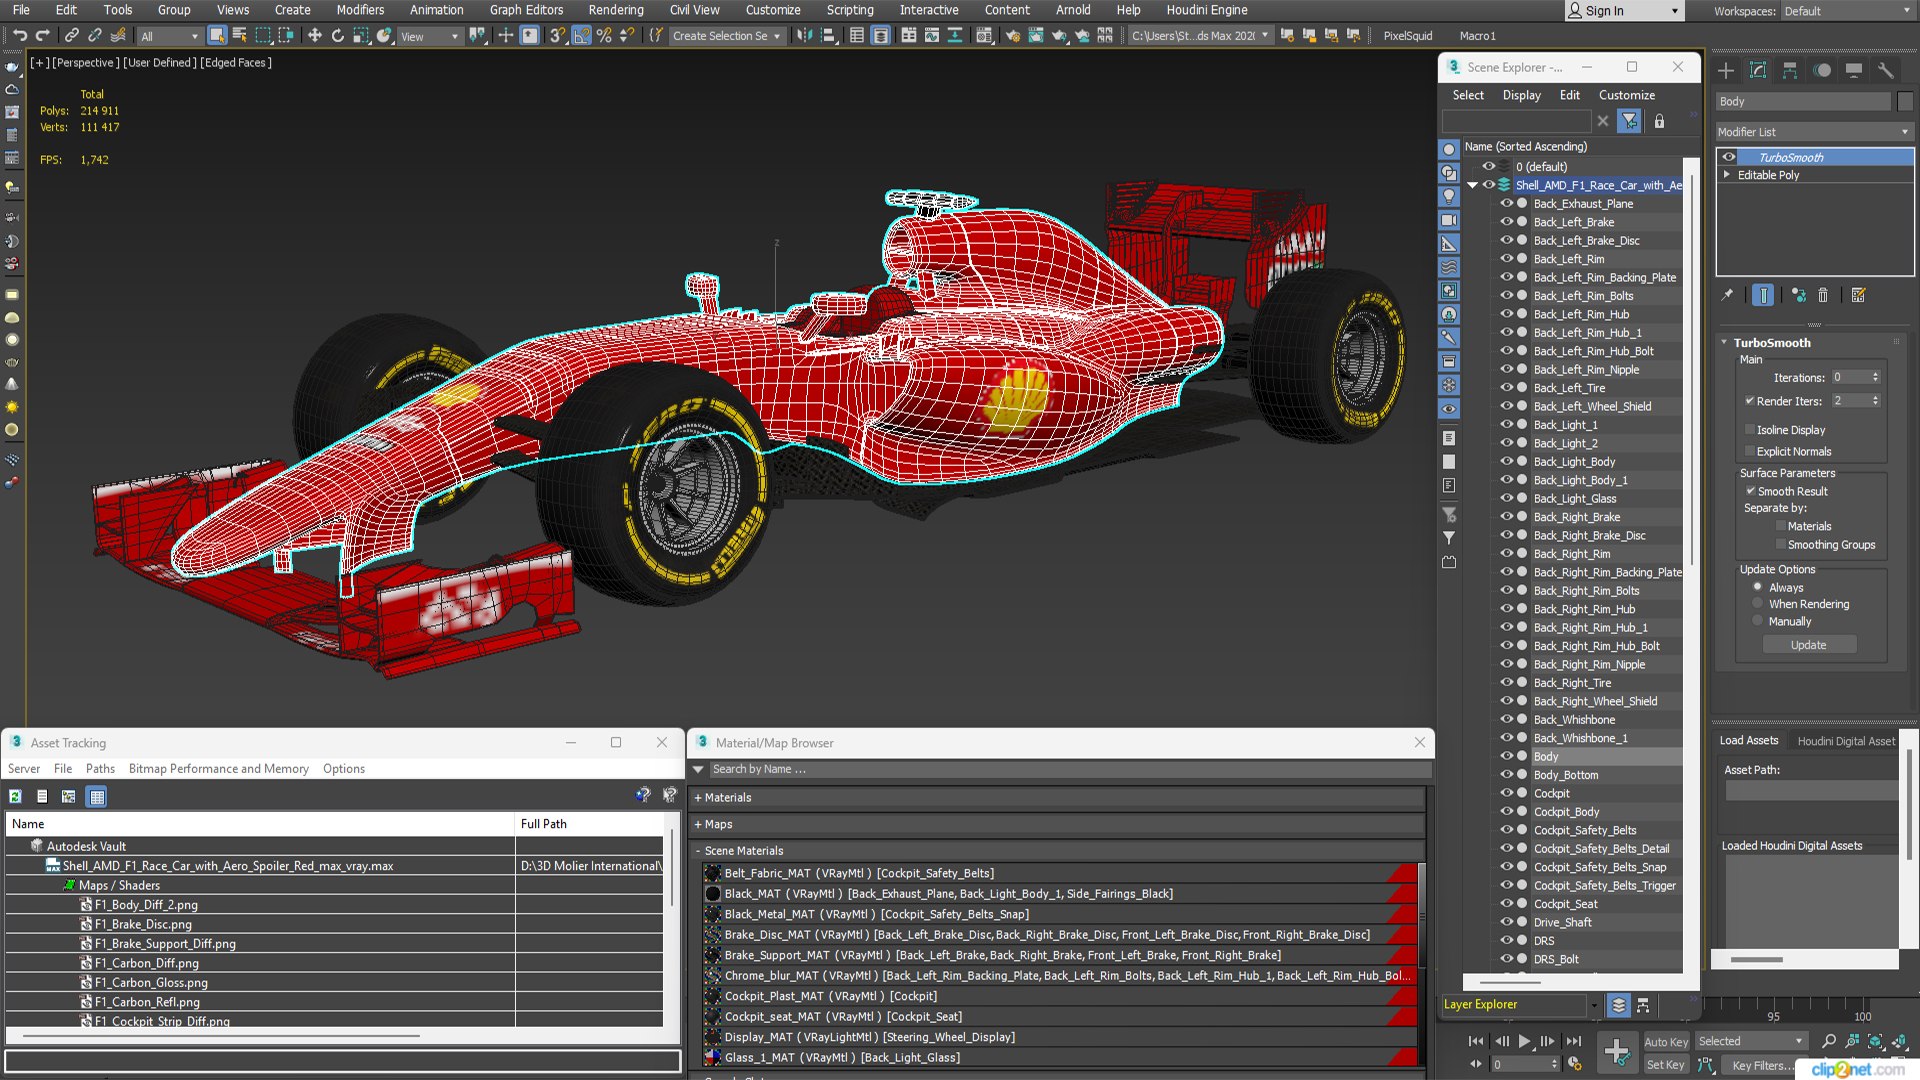This screenshot has height=1080, width=1920.
Task: Click Remove modifier trash icon
Action: pos(1823,295)
